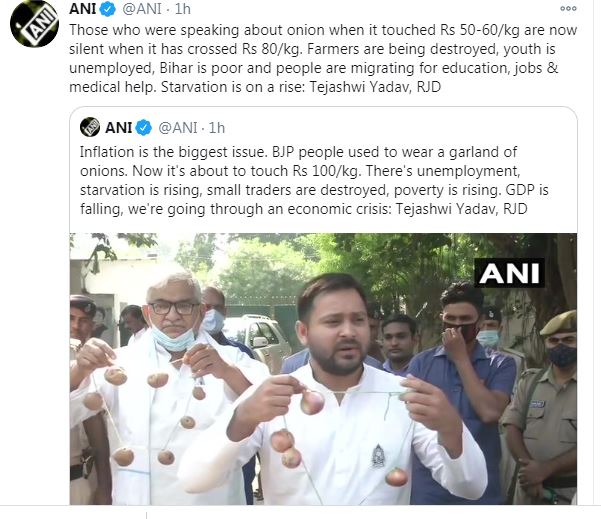
Task: Click small ANI avatar in quoted tweet
Action: [x=90, y=127]
